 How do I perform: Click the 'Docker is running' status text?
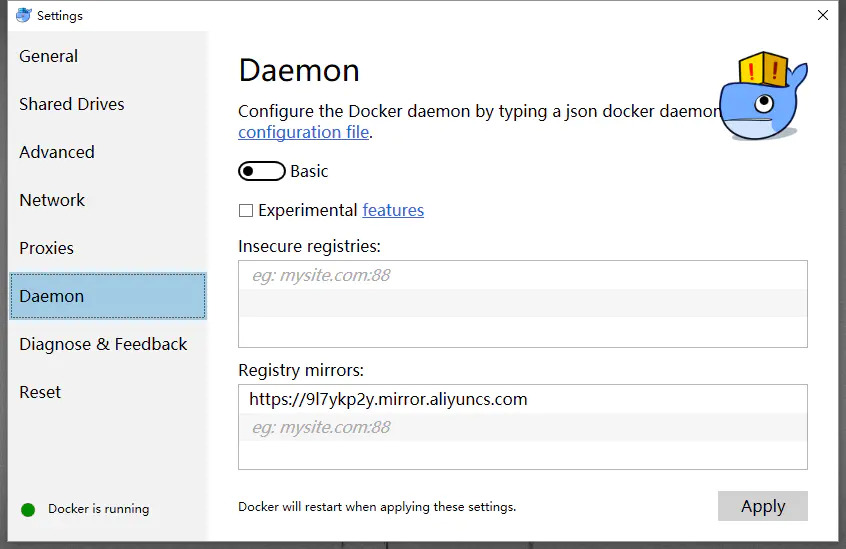pyautogui.click(x=99, y=509)
